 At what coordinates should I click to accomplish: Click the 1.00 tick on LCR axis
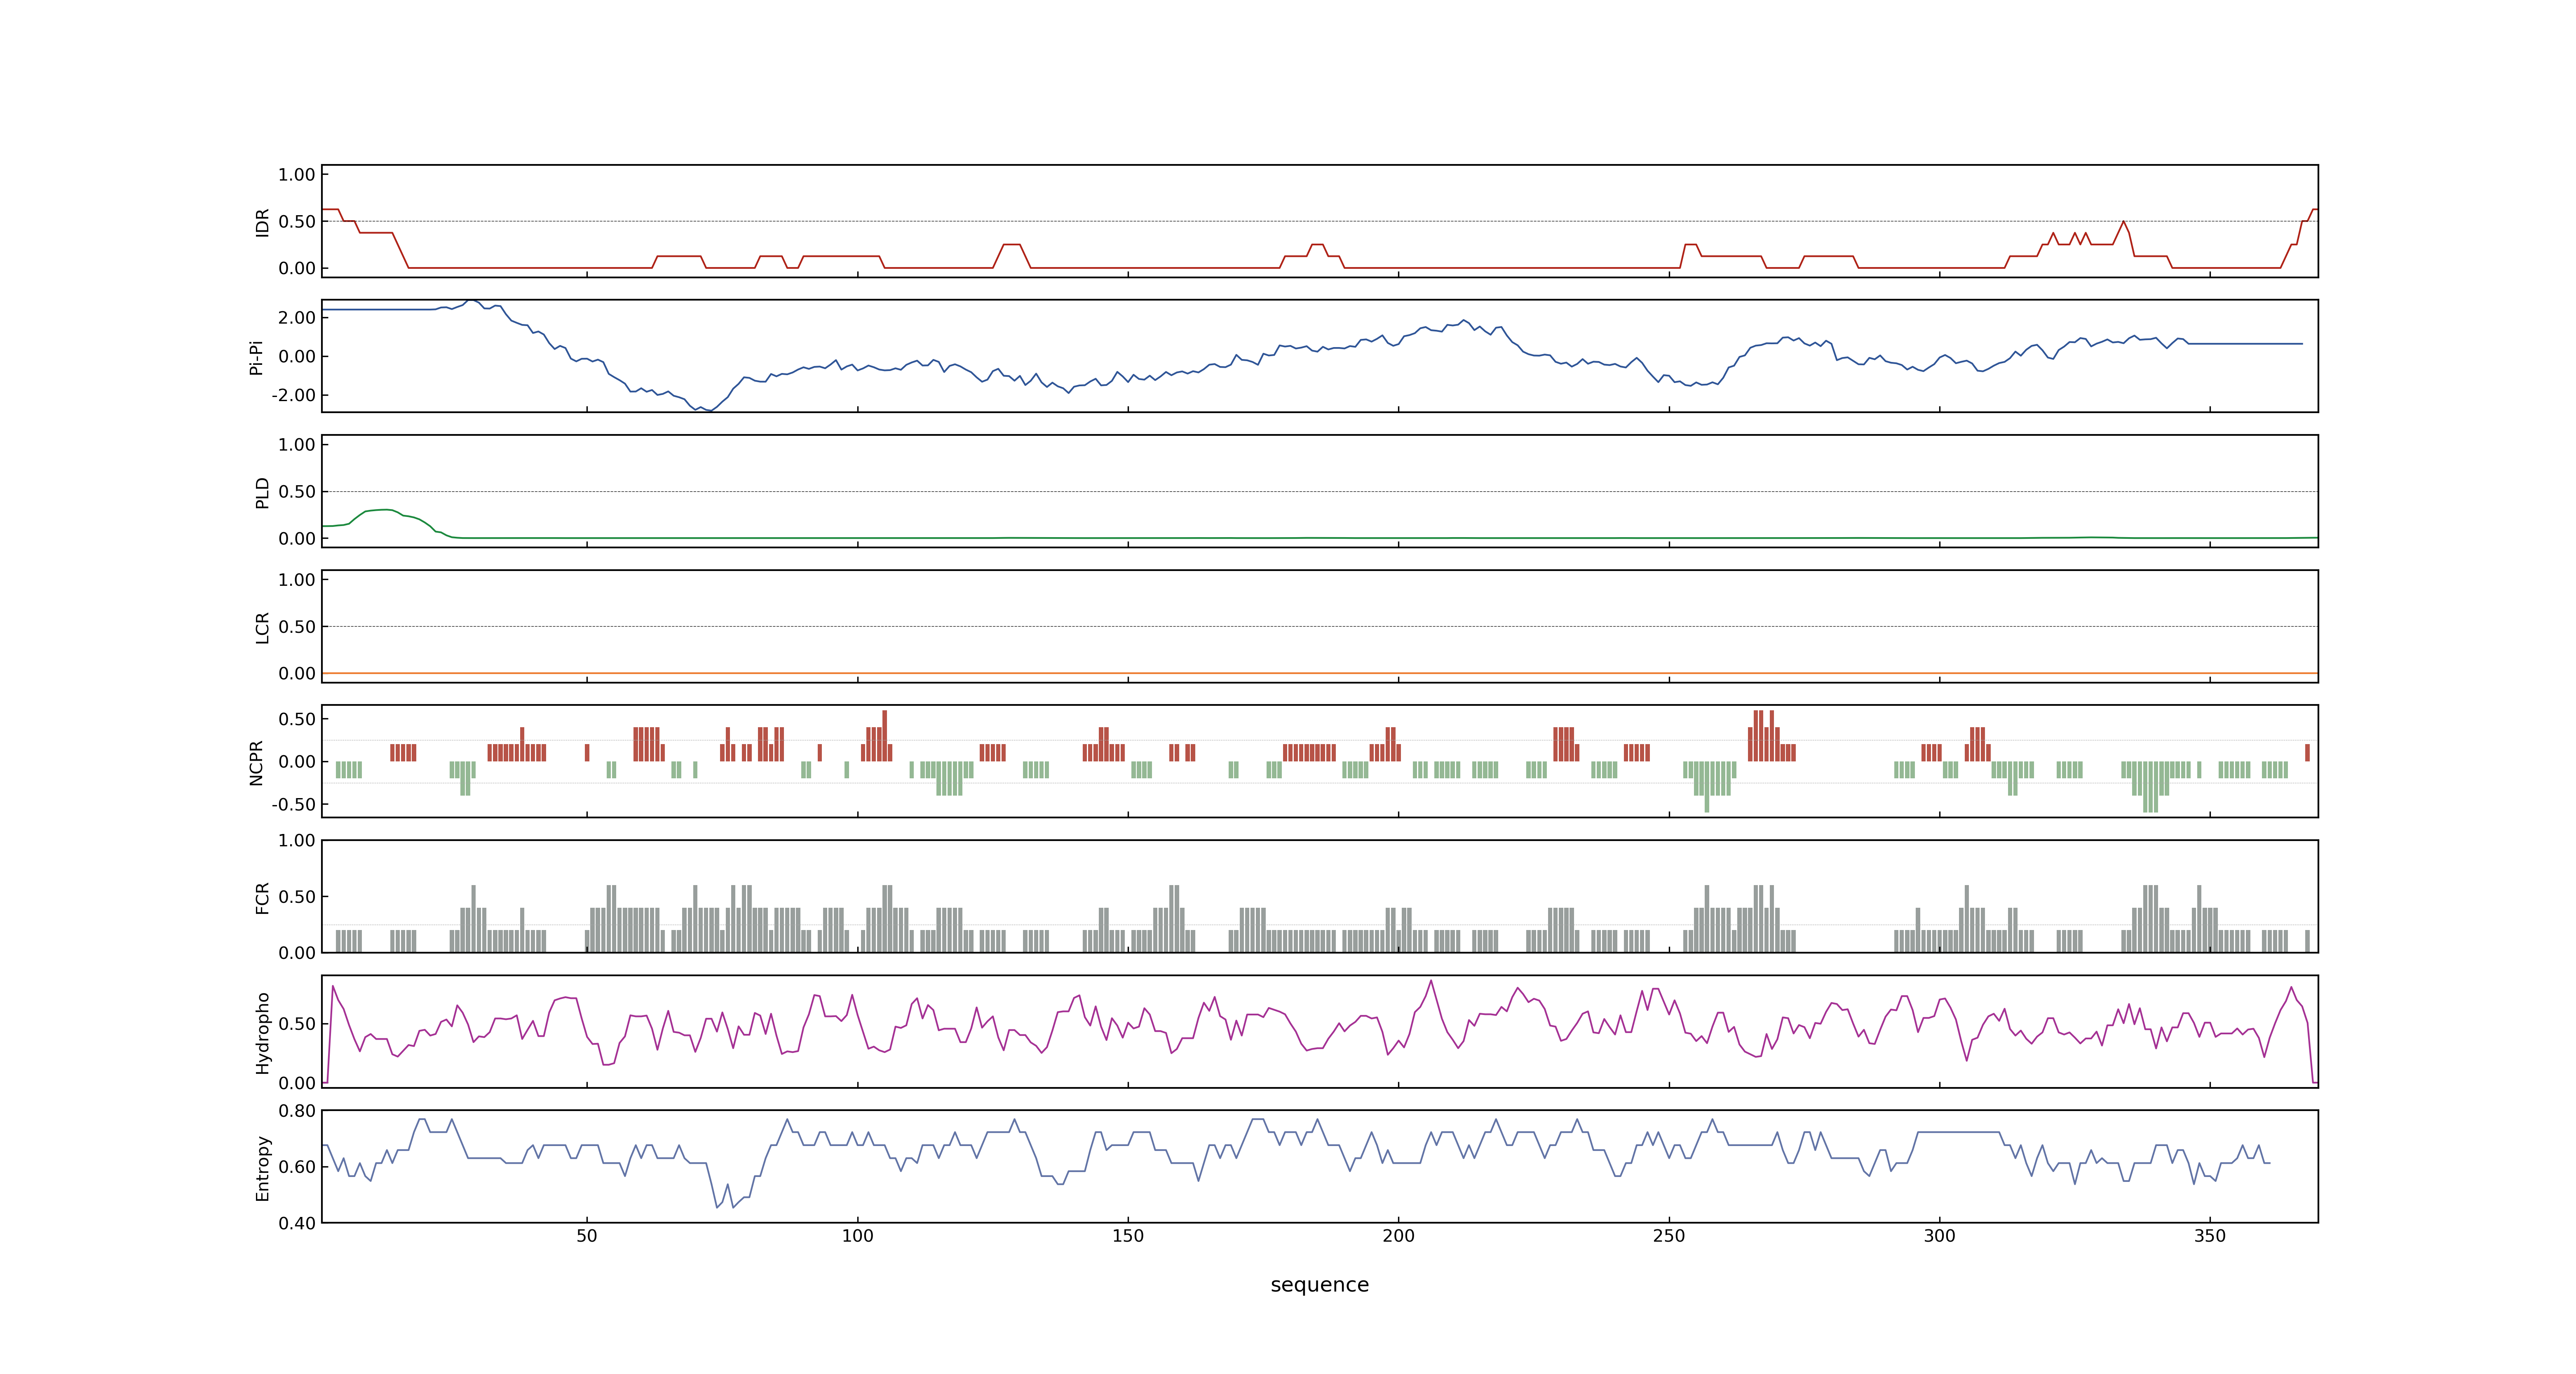tap(297, 580)
